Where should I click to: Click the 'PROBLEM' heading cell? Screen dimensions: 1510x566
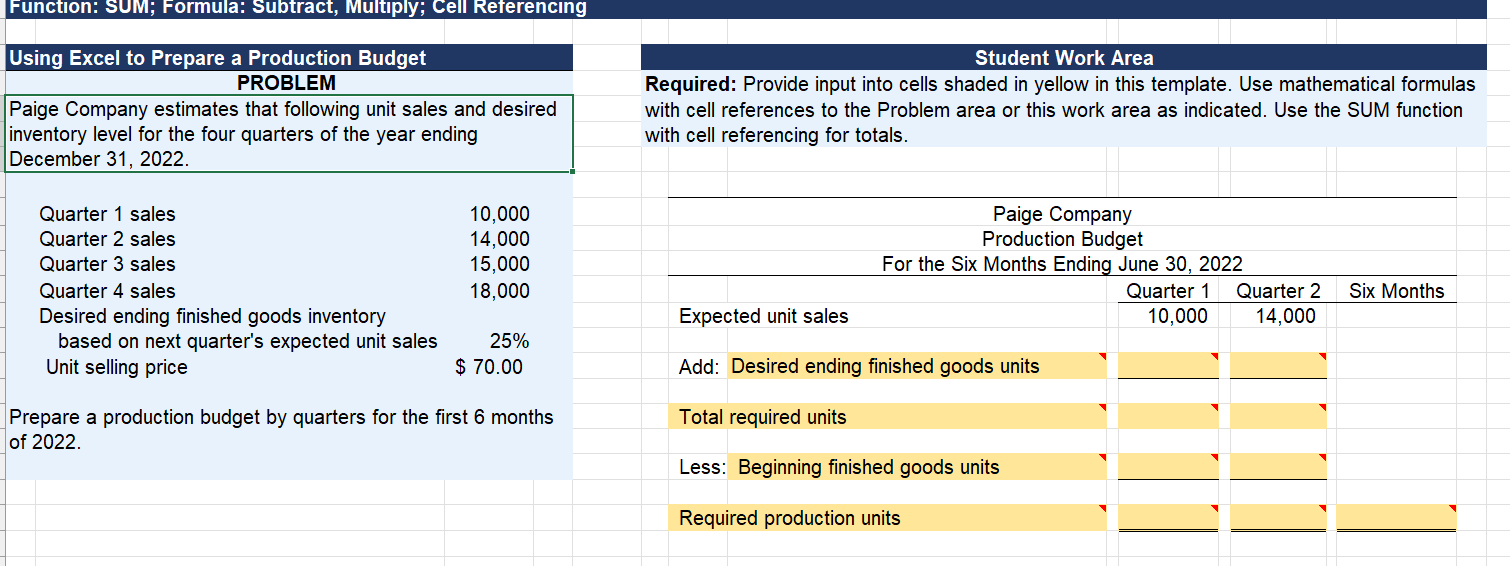coord(286,83)
